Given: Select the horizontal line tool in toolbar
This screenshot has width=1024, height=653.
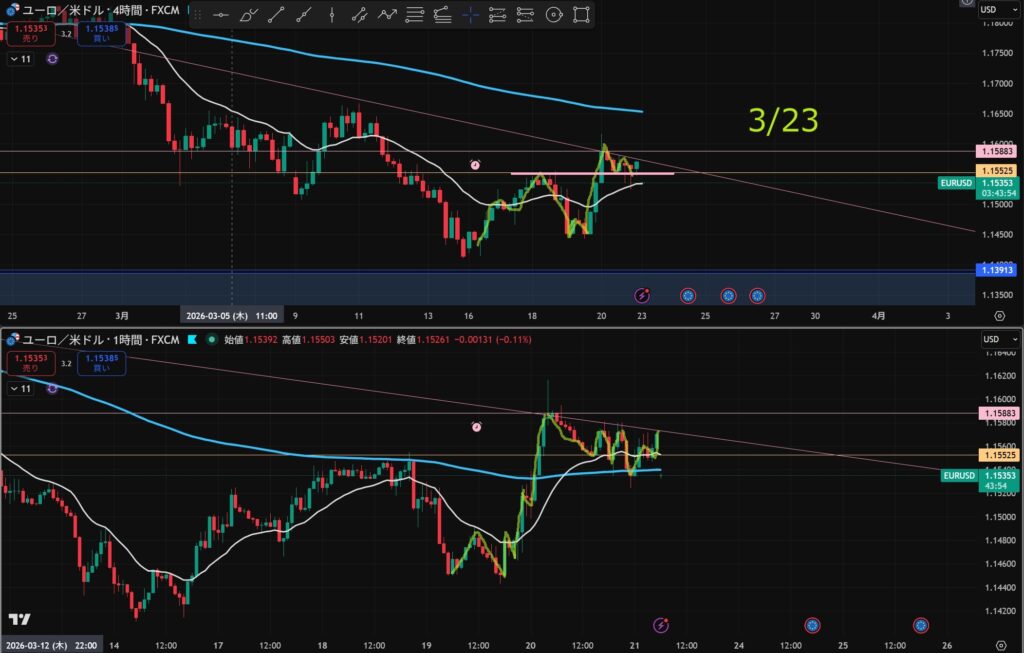Looking at the screenshot, I should coord(222,14).
